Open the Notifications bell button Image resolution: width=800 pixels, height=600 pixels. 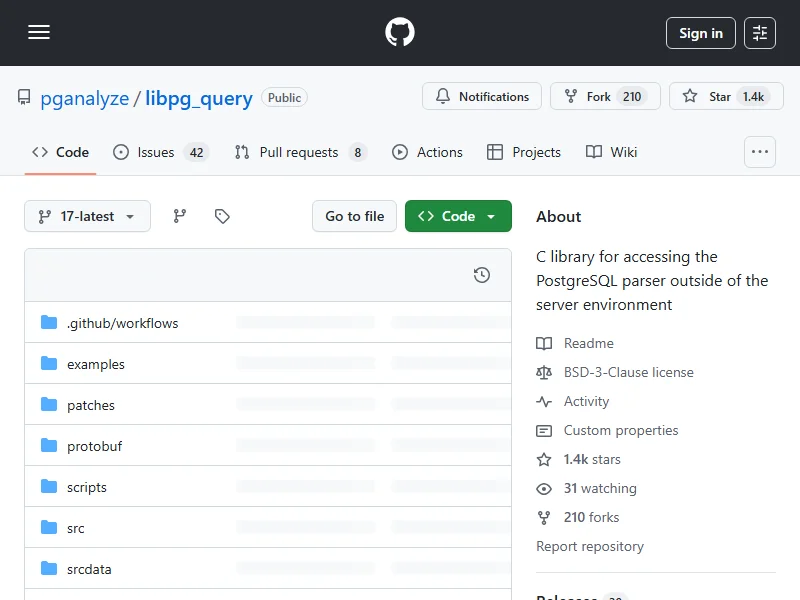(482, 97)
